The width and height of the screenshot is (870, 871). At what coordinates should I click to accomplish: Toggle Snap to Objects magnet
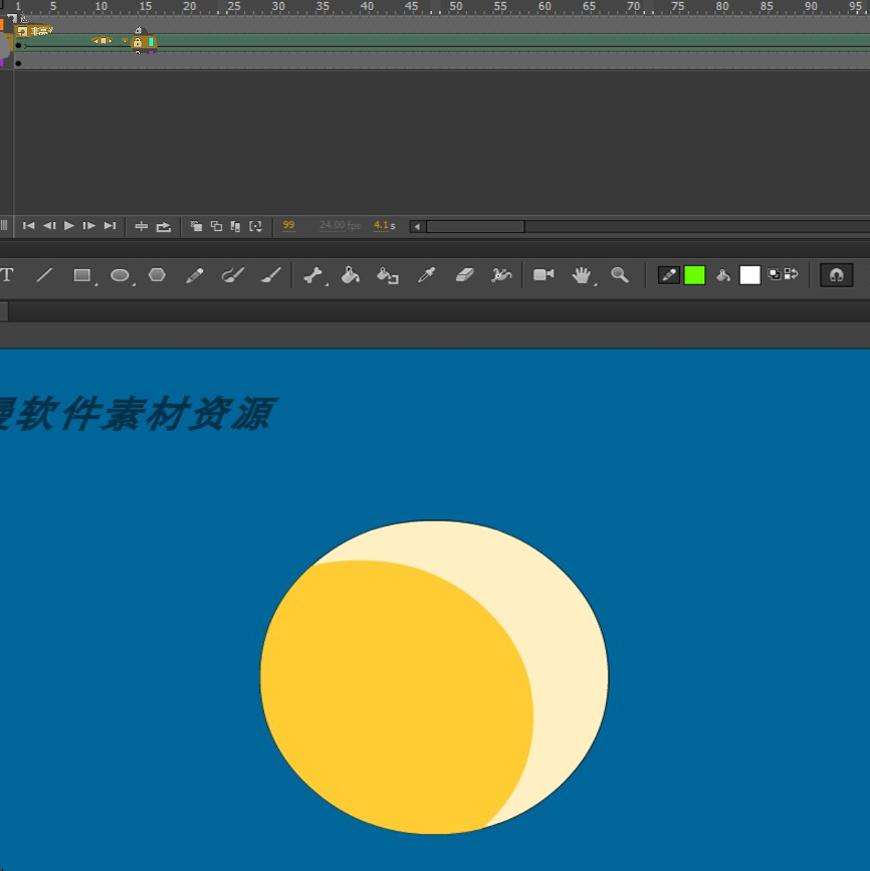pyautogui.click(x=837, y=275)
